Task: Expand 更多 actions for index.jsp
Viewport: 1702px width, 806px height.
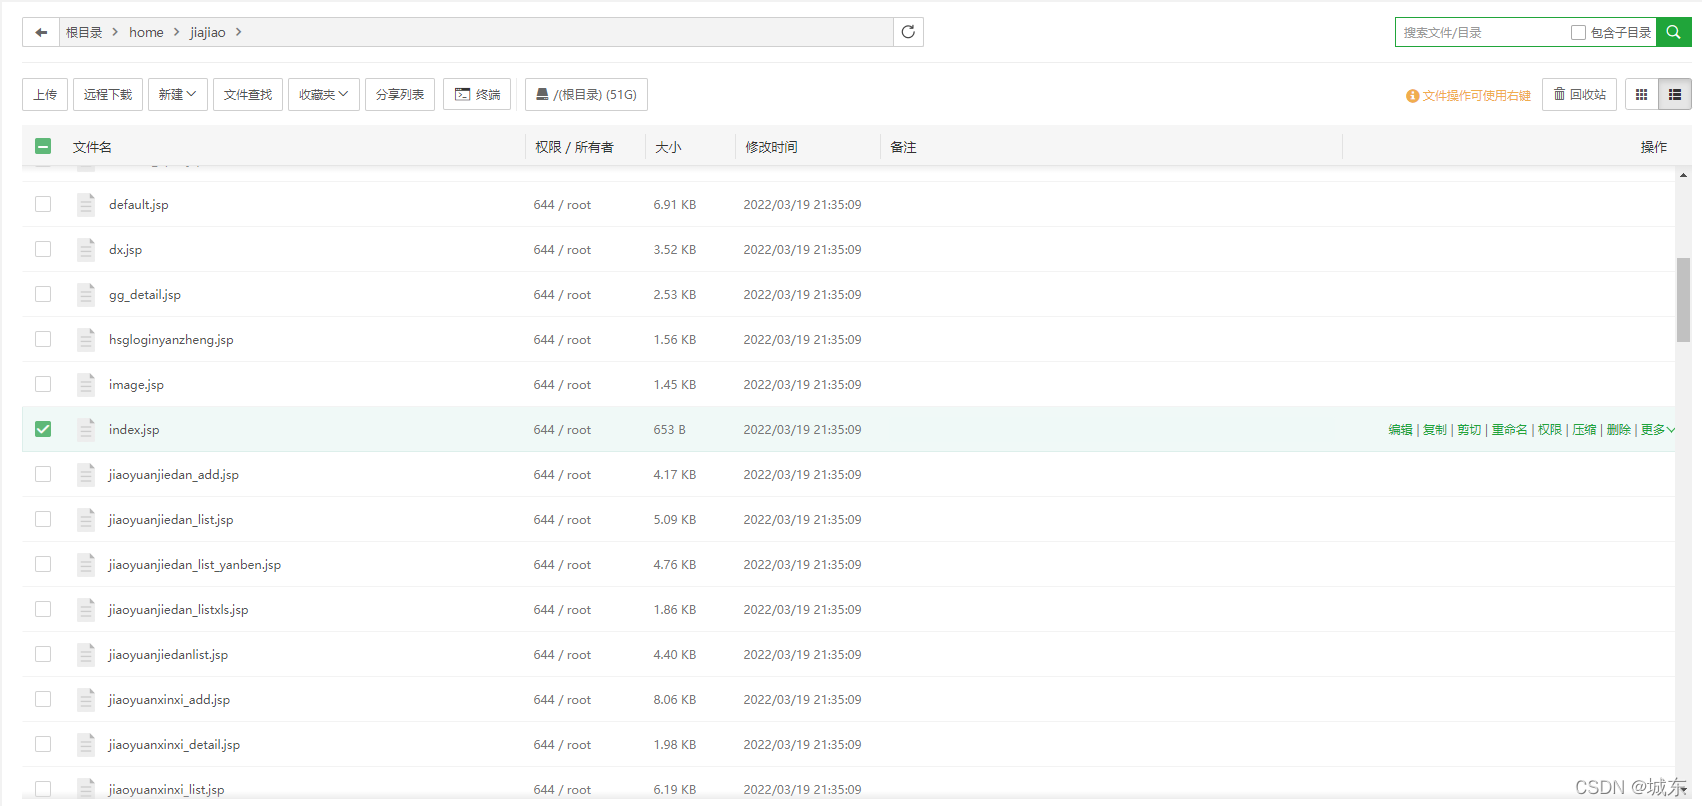Action: [1657, 430]
